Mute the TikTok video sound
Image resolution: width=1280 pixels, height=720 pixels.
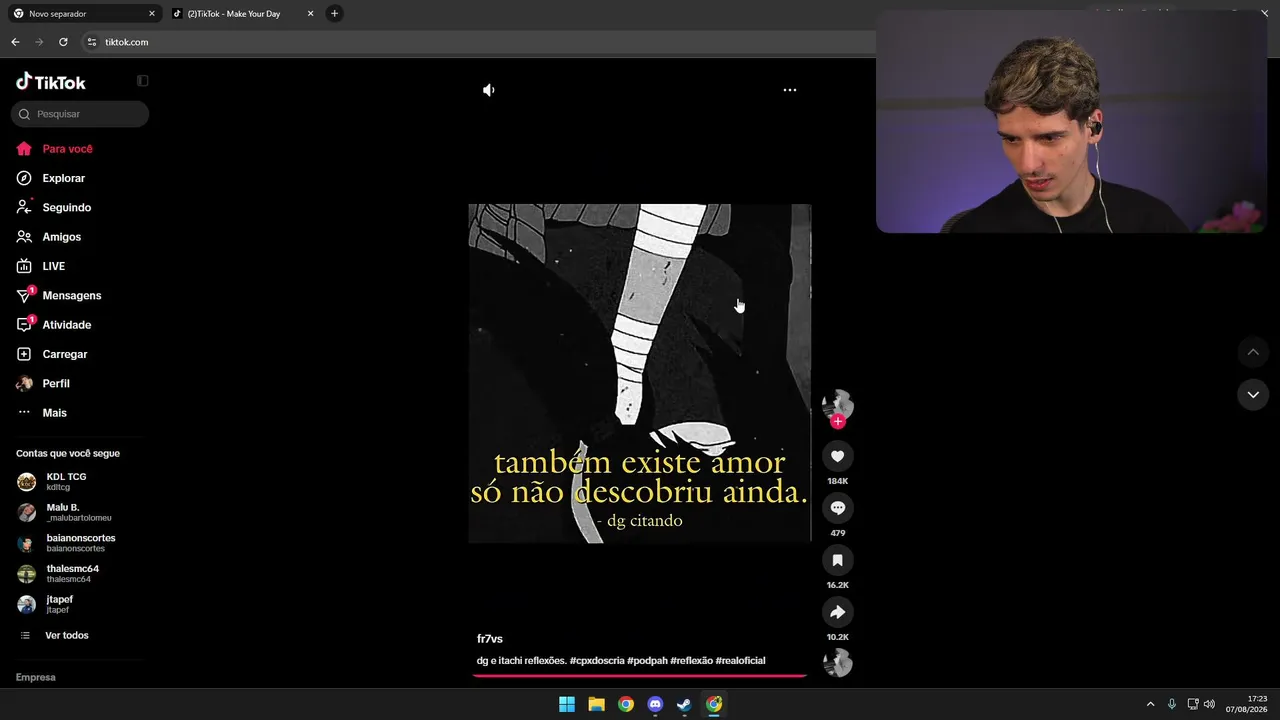coord(488,90)
